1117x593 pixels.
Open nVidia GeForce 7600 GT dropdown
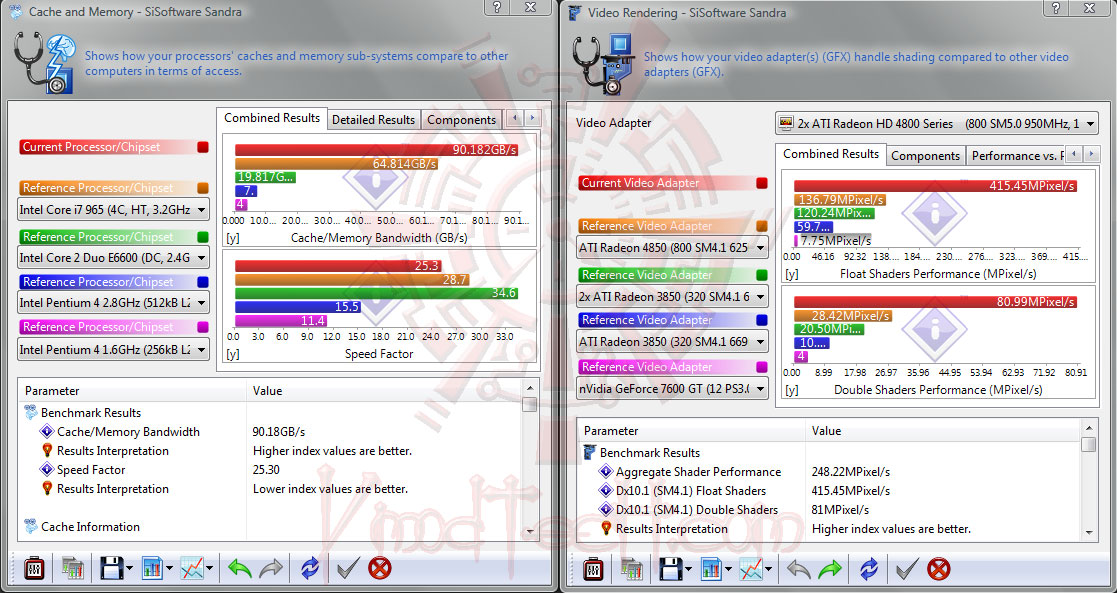[x=672, y=388]
